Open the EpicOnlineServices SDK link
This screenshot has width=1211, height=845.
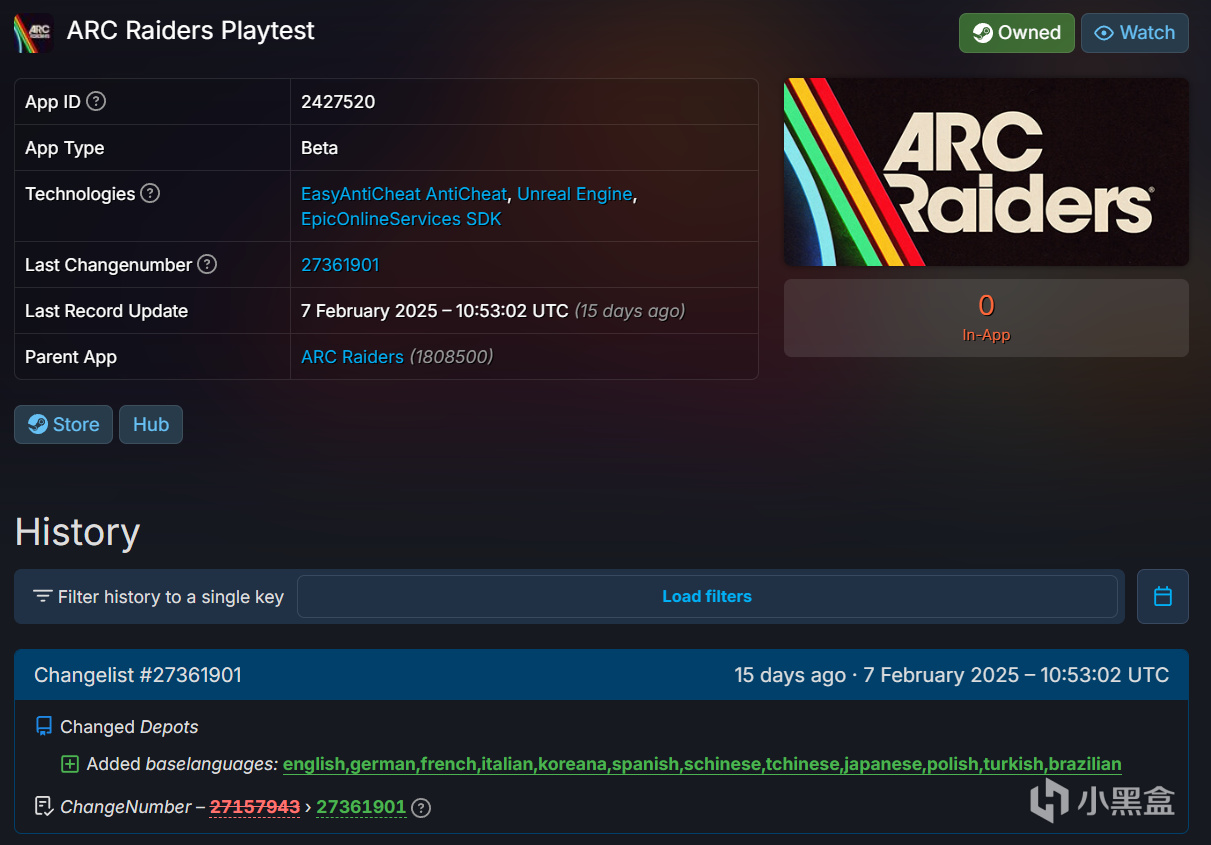pyautogui.click(x=401, y=218)
